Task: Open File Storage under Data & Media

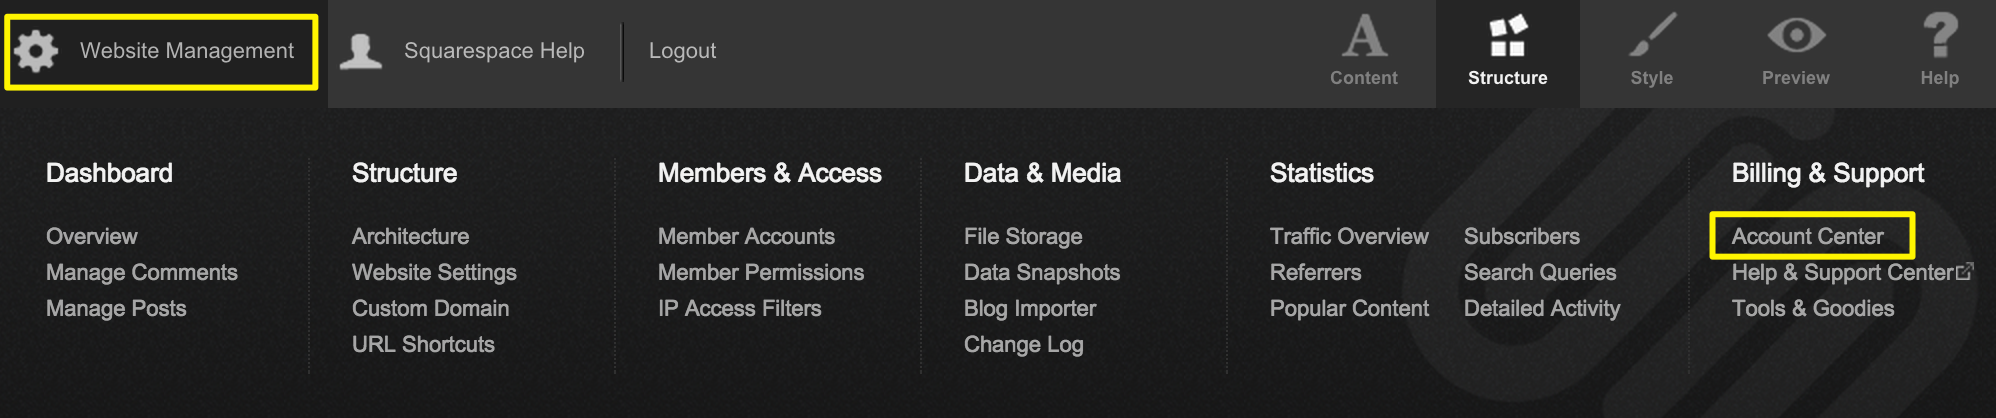Action: click(x=1023, y=236)
